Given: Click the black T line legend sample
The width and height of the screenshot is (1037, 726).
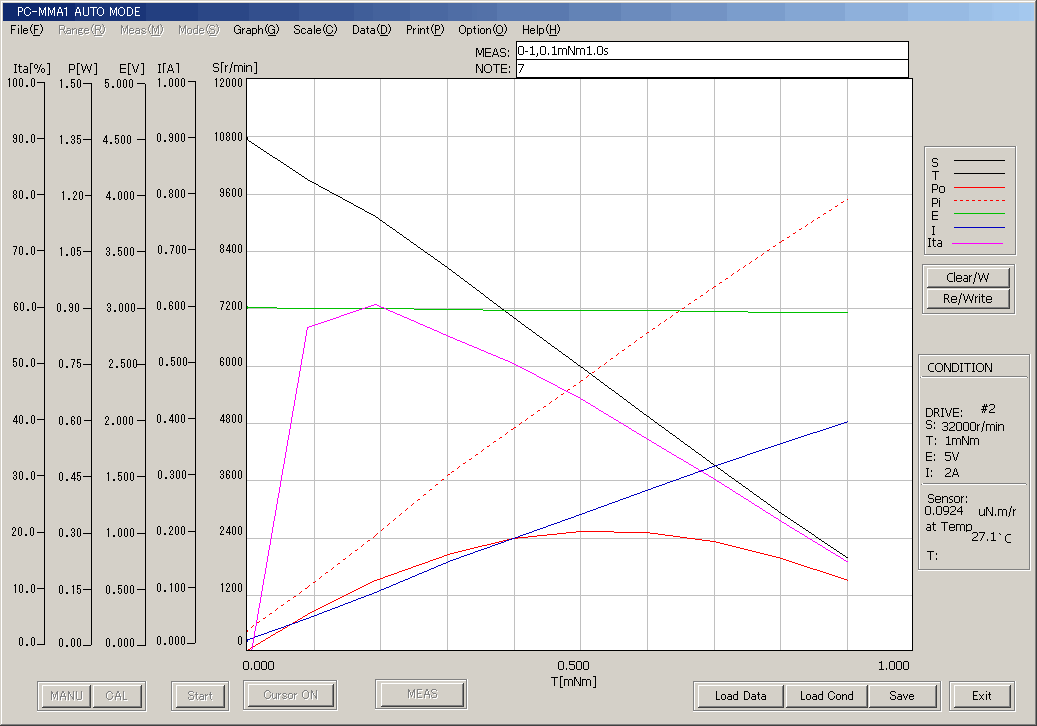Looking at the screenshot, I should click(x=979, y=173).
